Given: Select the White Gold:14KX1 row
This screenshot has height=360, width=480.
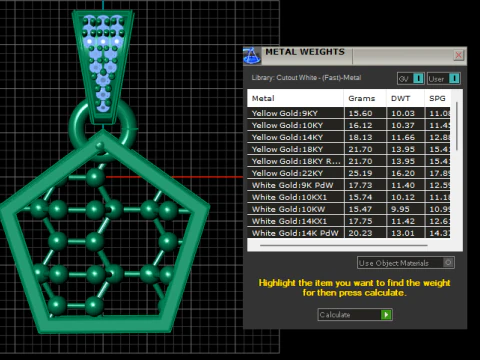Looking at the screenshot, I should point(349,221).
